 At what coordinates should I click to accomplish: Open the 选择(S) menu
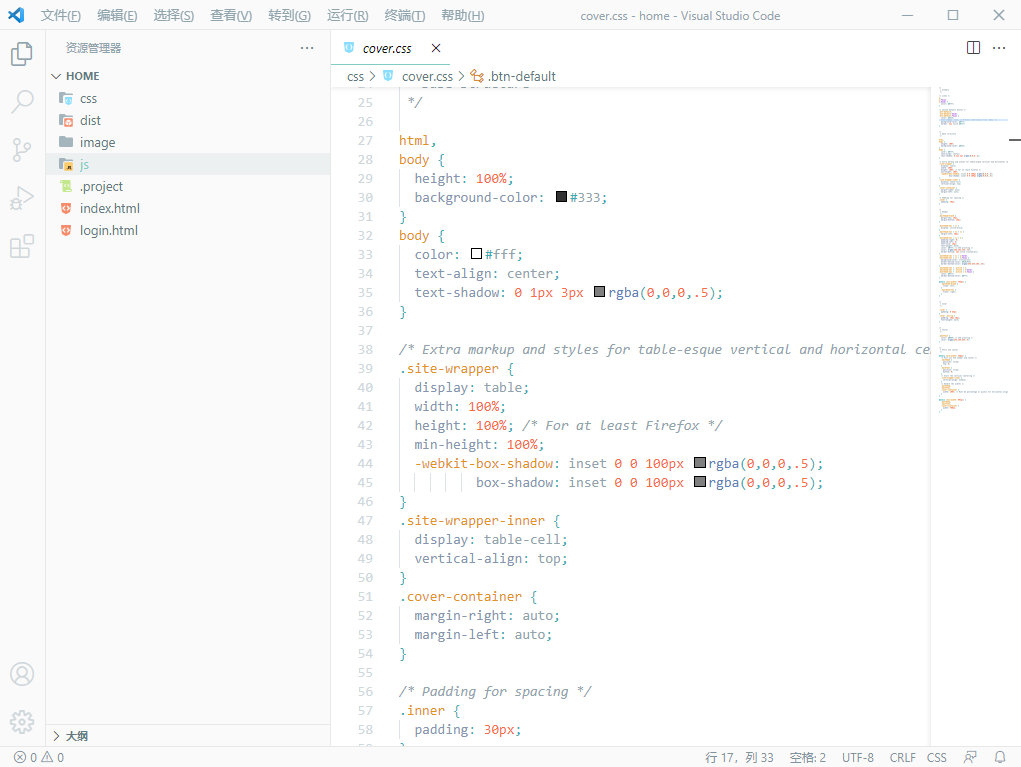click(x=174, y=16)
